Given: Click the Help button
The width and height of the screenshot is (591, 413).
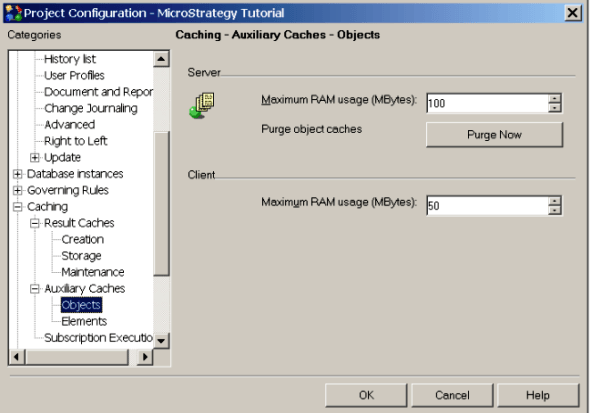Looking at the screenshot, I should tap(538, 395).
